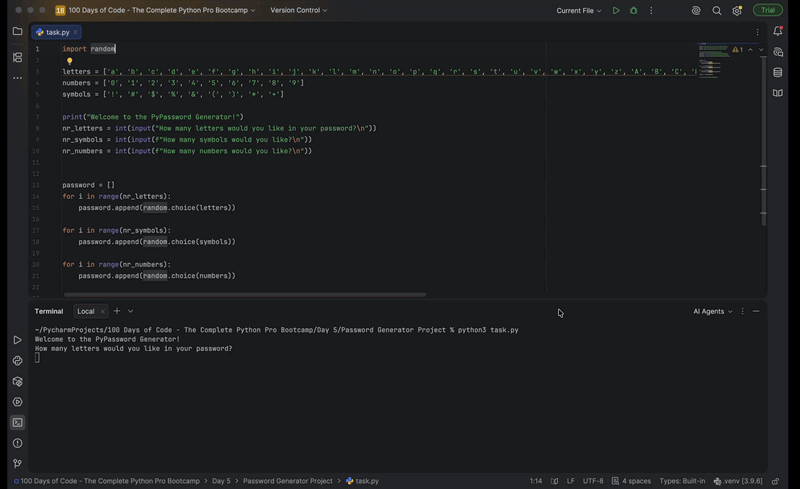Click the Terminal panel title
800x489 pixels.
click(x=49, y=311)
